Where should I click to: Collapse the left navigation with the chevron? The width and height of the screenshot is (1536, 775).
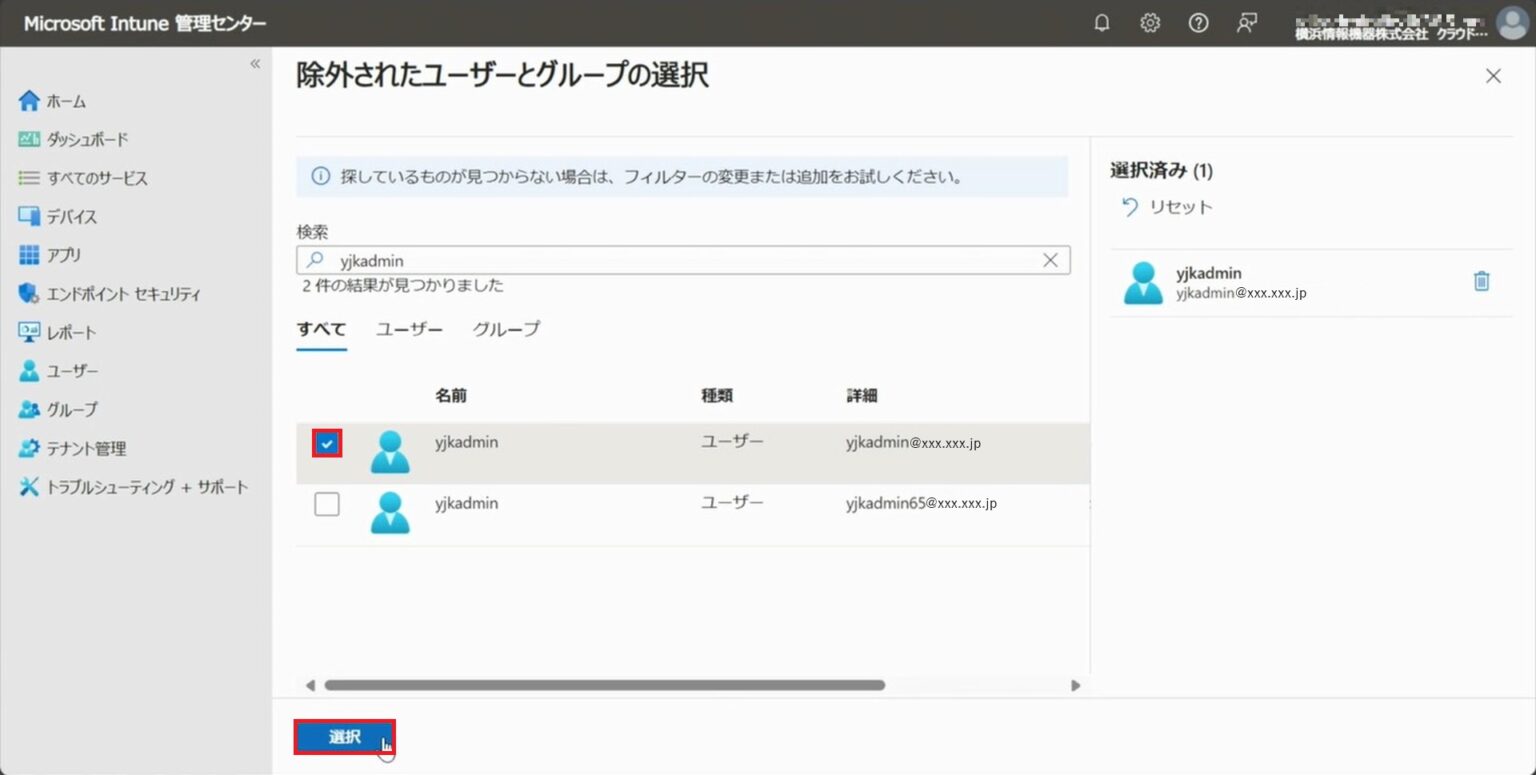[255, 62]
